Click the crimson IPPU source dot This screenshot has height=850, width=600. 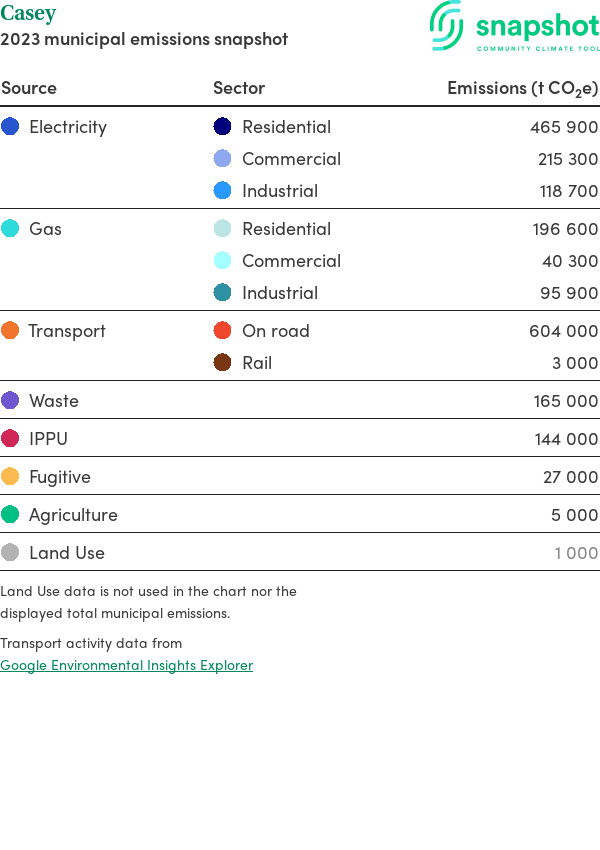pos(10,438)
